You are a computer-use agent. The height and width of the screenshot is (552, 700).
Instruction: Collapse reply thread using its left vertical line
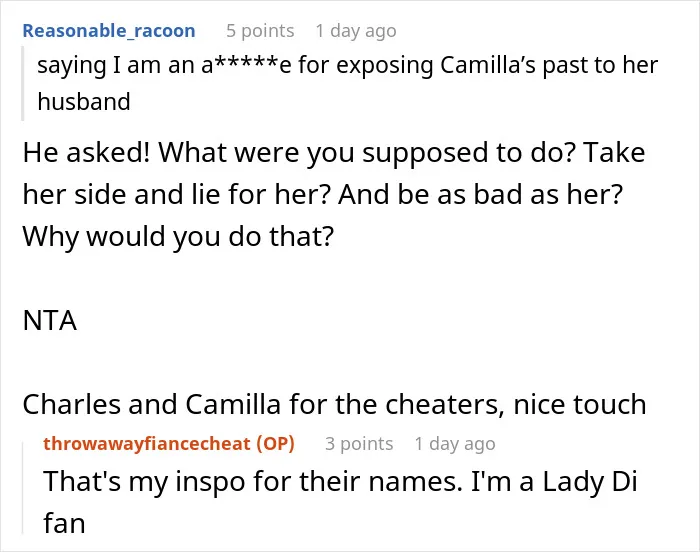click(x=23, y=487)
